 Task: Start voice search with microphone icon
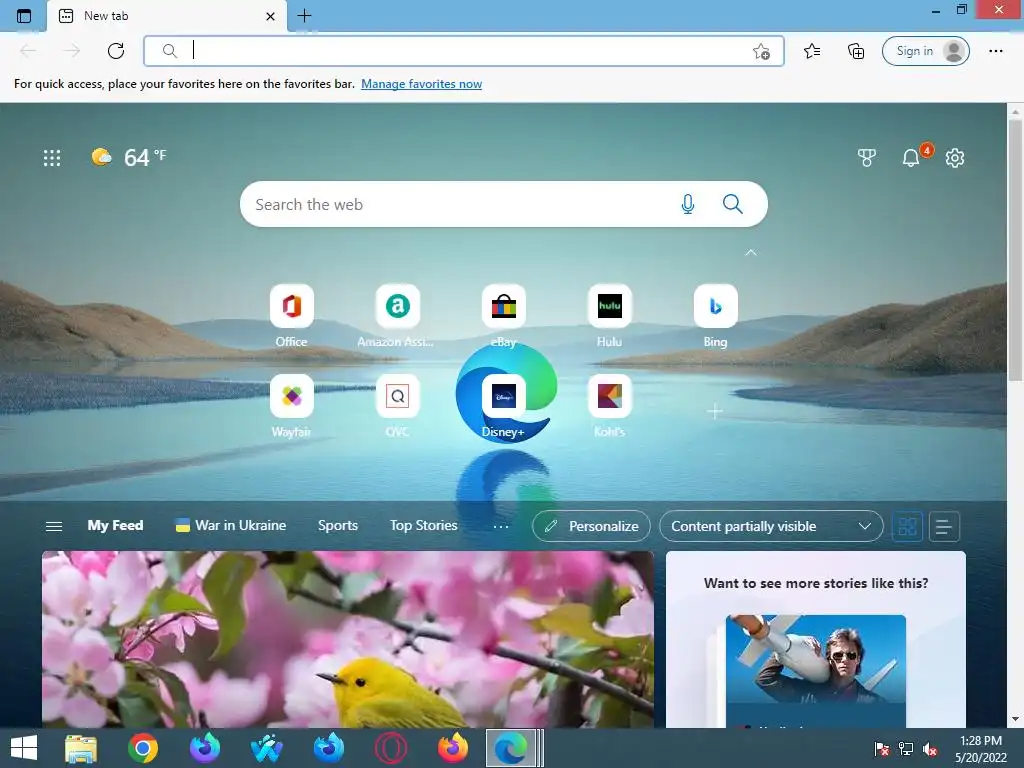click(688, 204)
